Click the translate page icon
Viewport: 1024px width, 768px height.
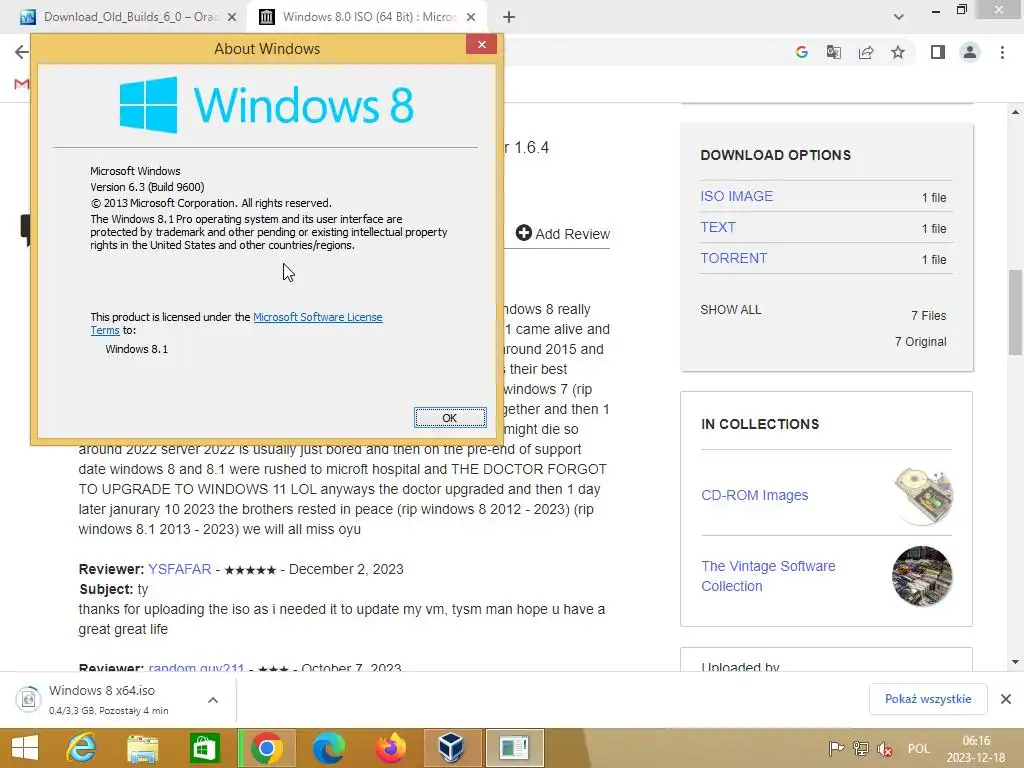click(x=834, y=52)
